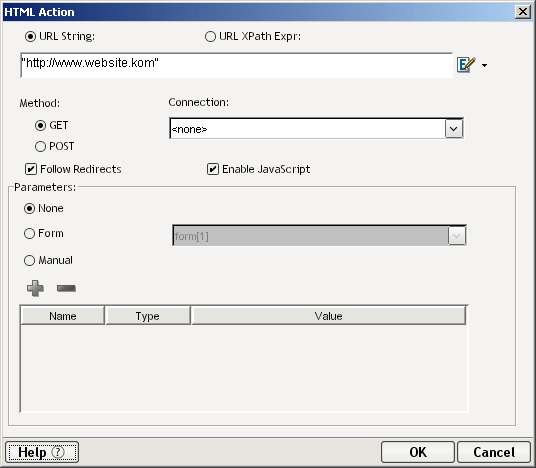Viewport: 536px width, 468px height.
Task: Select the URL String radio option
Action: coord(30,36)
